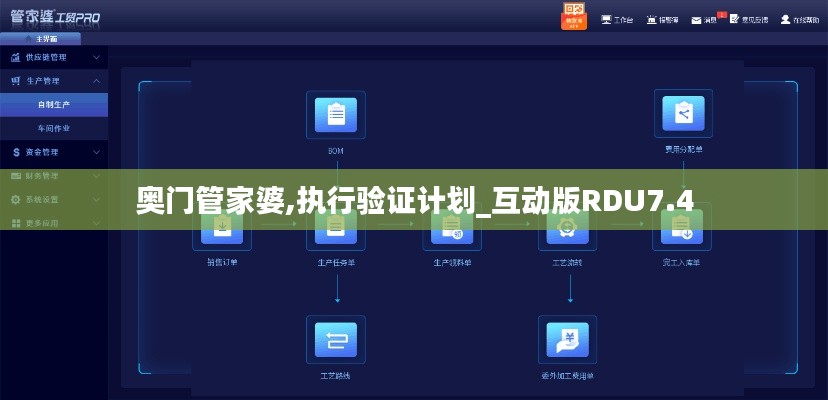Click the 工作台 text link
The width and height of the screenshot is (828, 400).
(623, 20)
